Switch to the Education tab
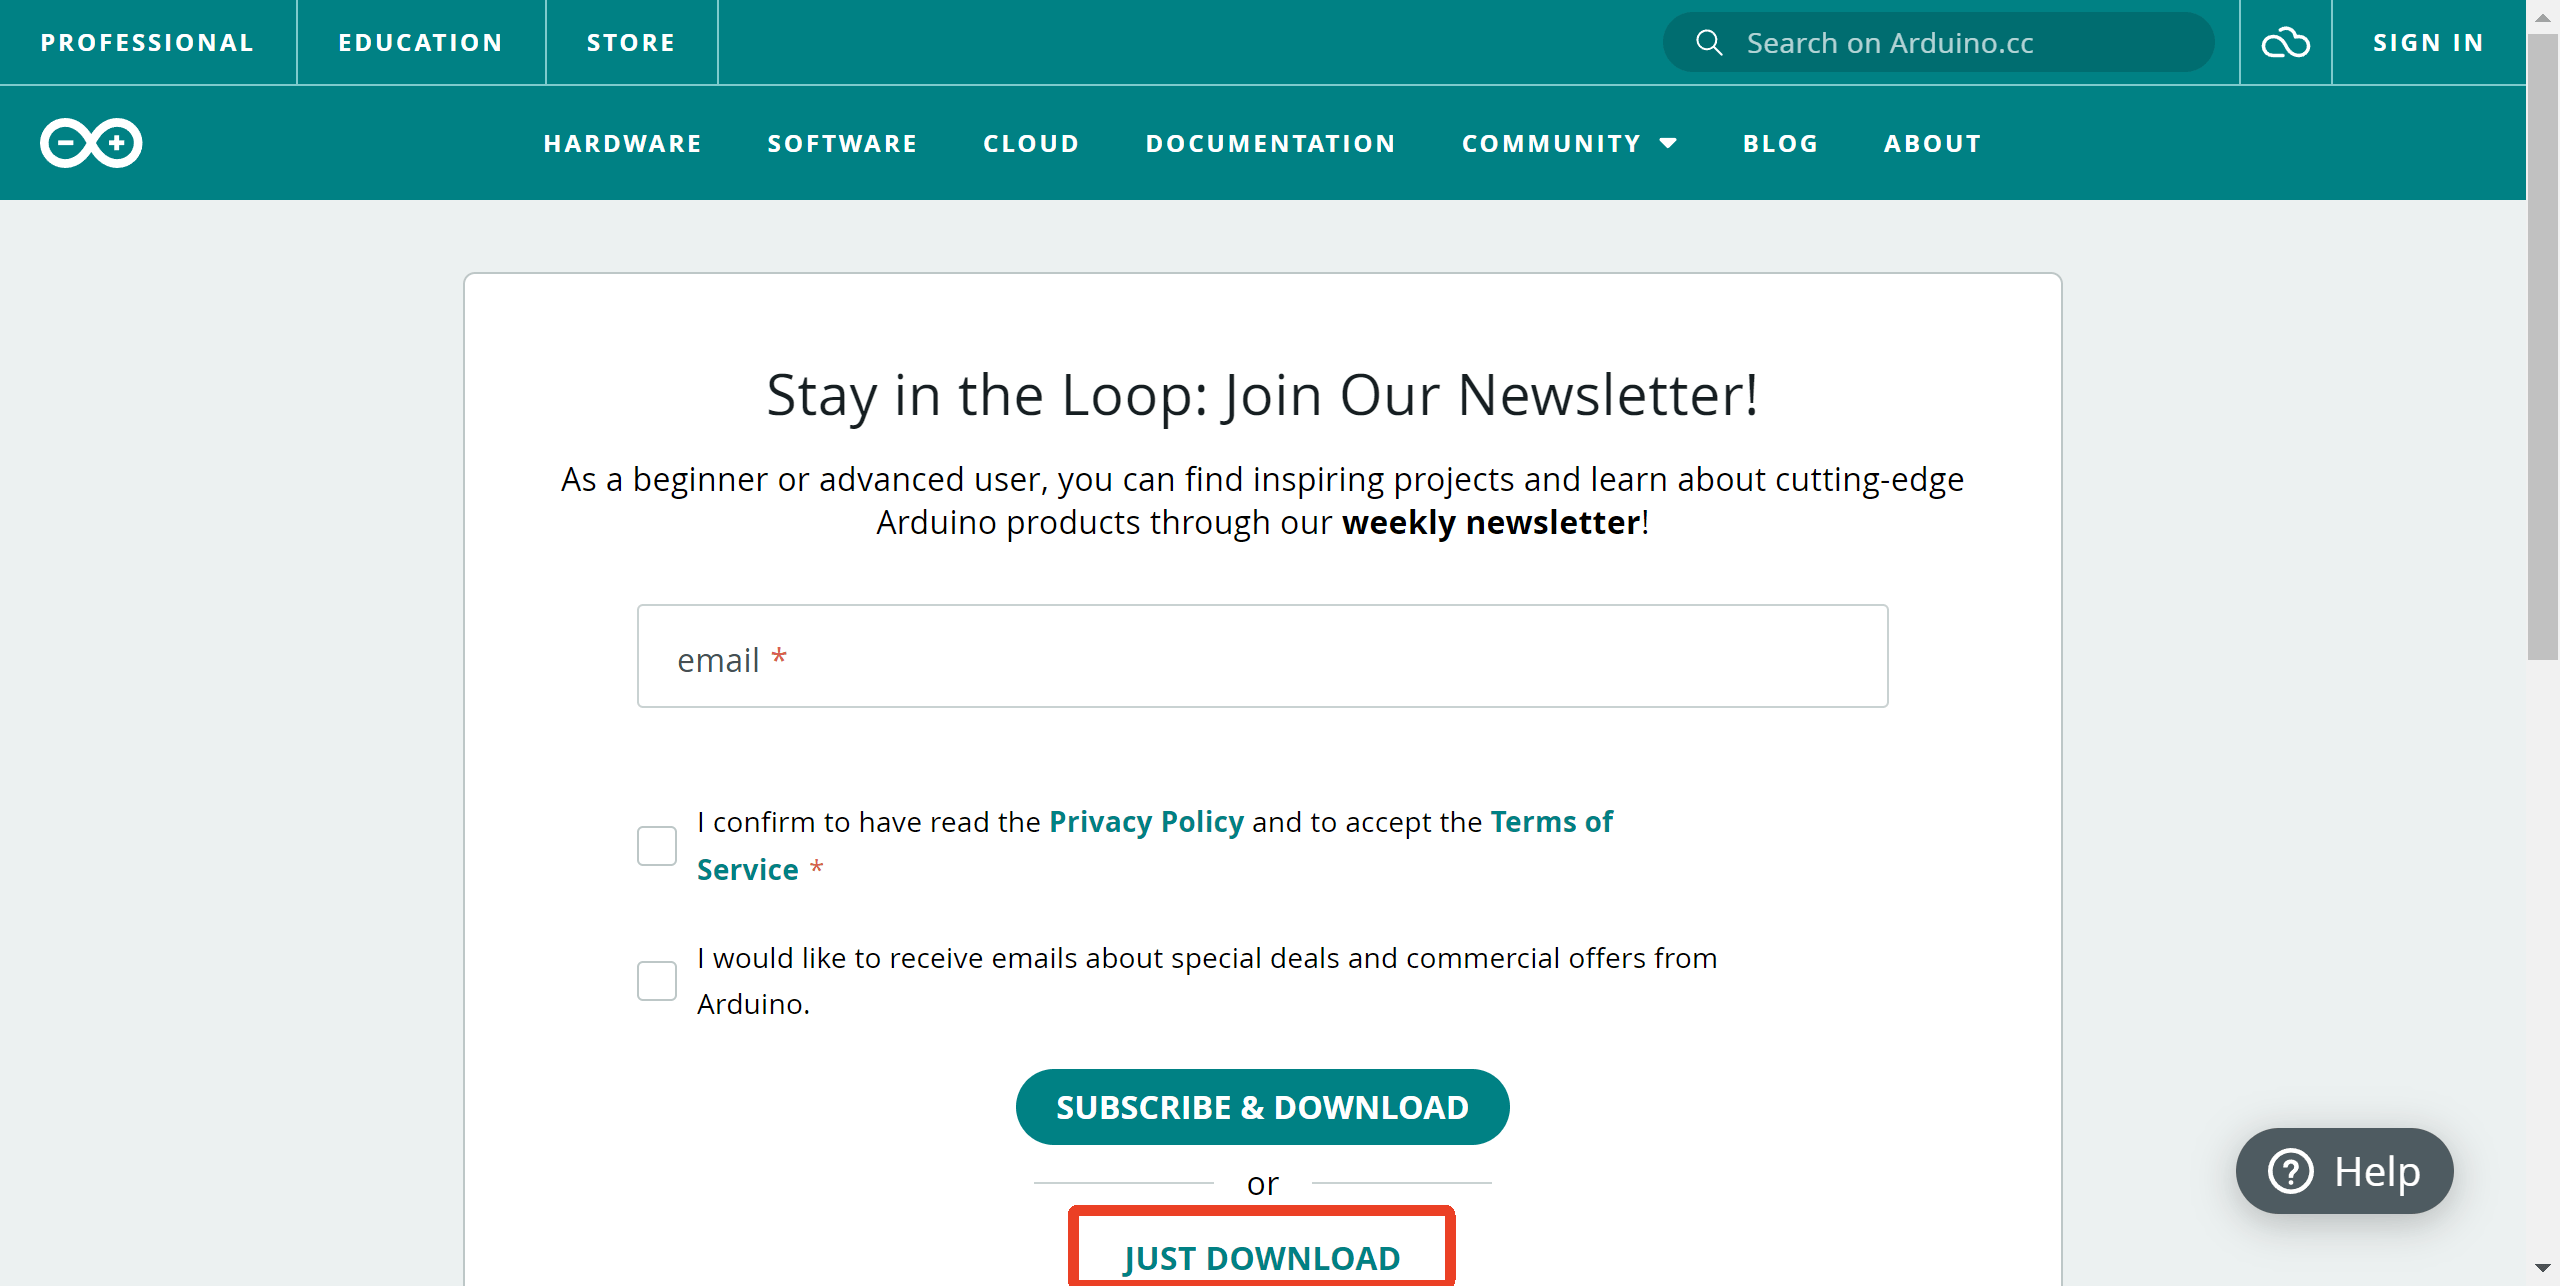 coord(420,43)
